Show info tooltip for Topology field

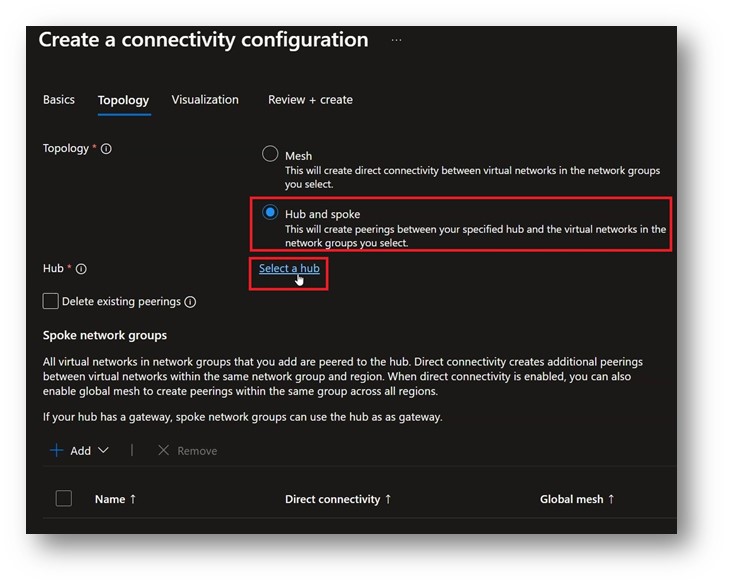coord(106,149)
